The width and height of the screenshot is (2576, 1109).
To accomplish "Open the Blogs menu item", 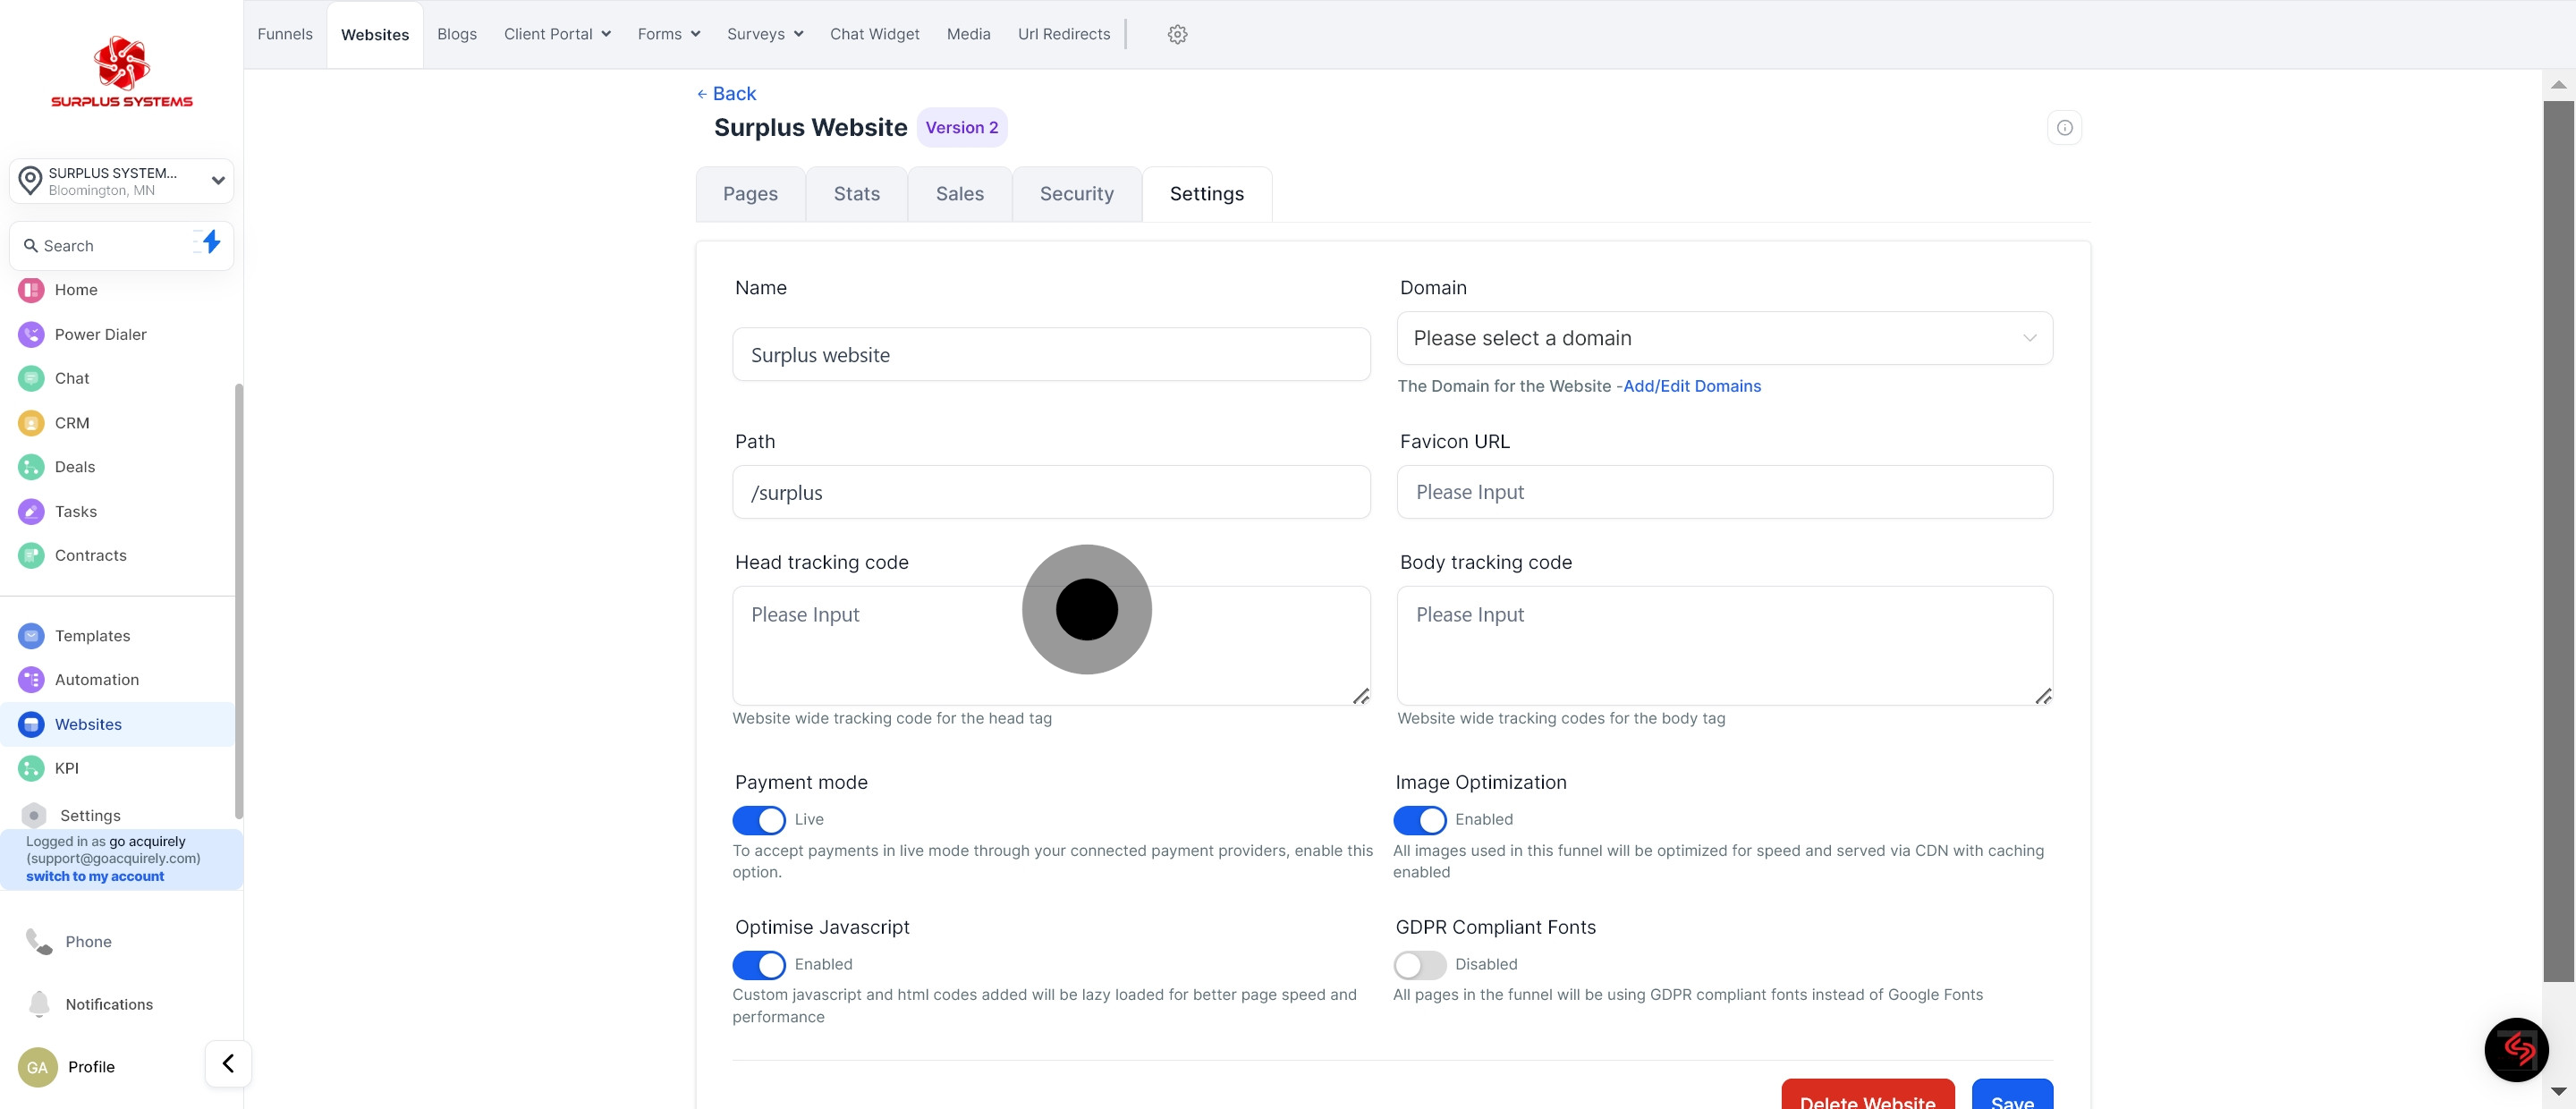I will point(456,34).
